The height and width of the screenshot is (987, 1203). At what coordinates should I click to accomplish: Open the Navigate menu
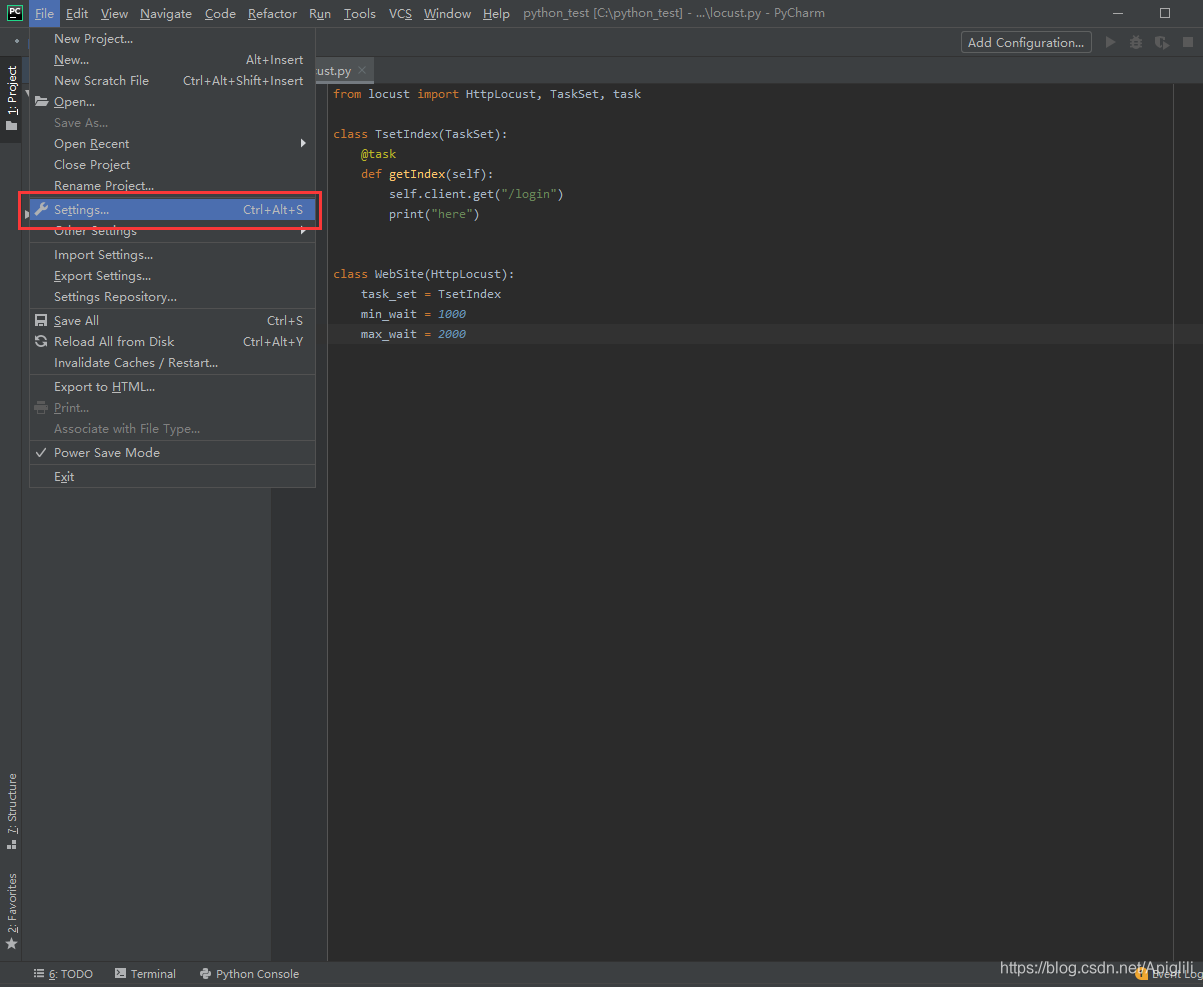pyautogui.click(x=166, y=14)
